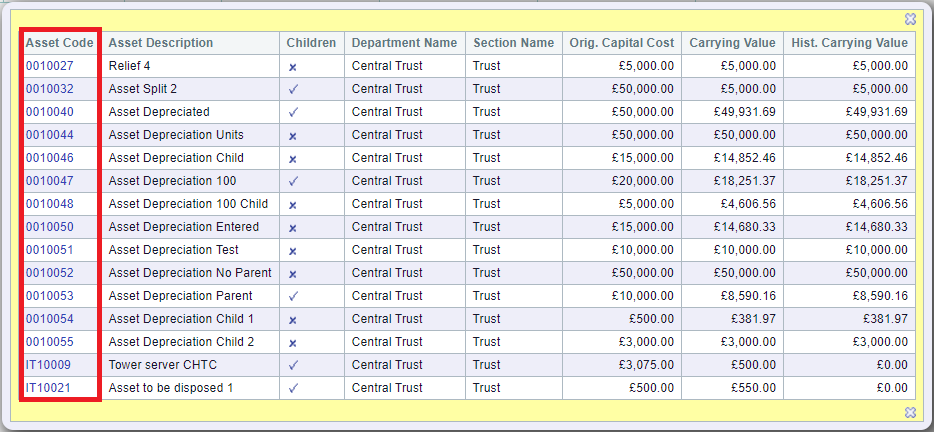Select asset code IT10009 link

click(x=48, y=365)
